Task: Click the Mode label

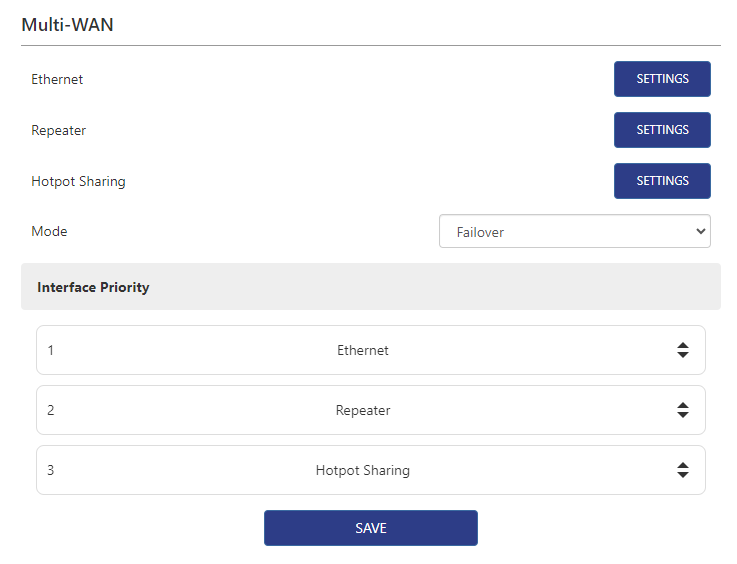Action: point(49,232)
